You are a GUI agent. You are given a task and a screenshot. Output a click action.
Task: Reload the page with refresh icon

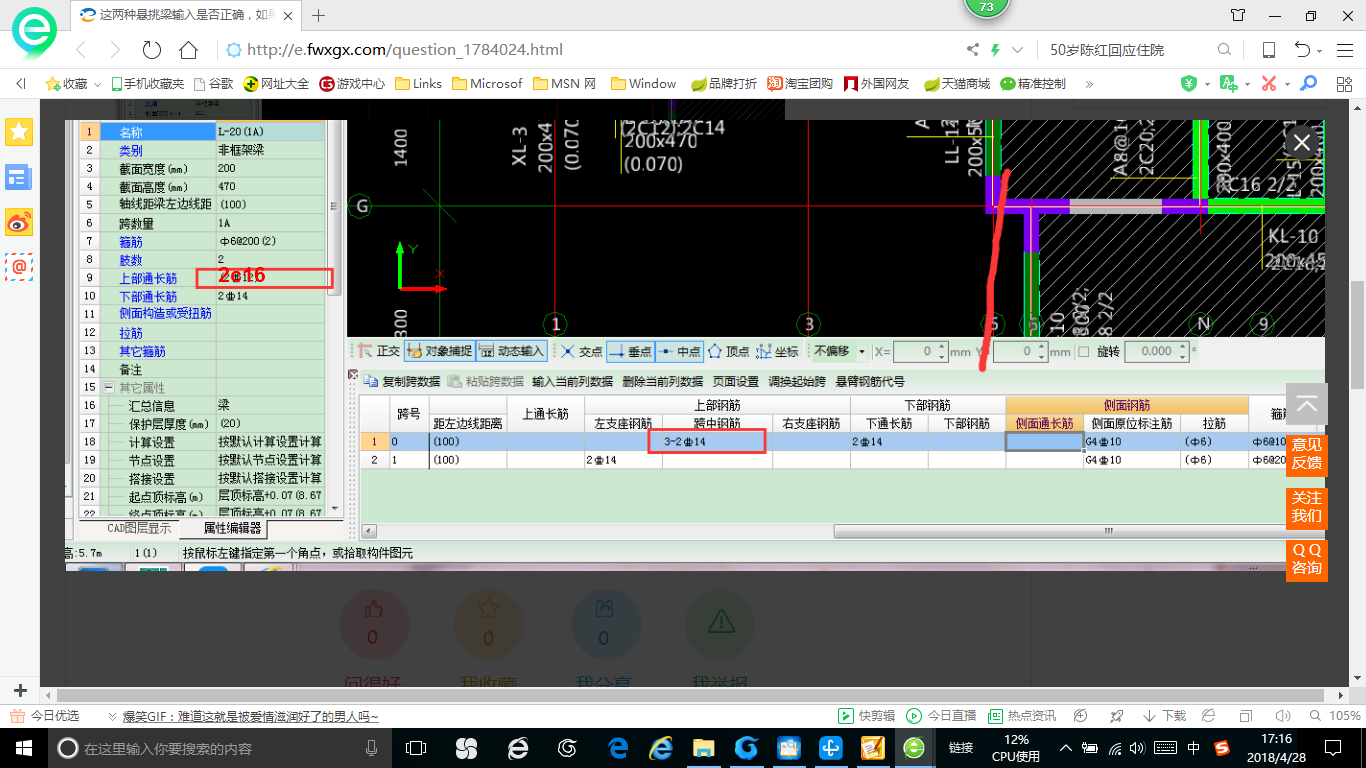(x=152, y=50)
